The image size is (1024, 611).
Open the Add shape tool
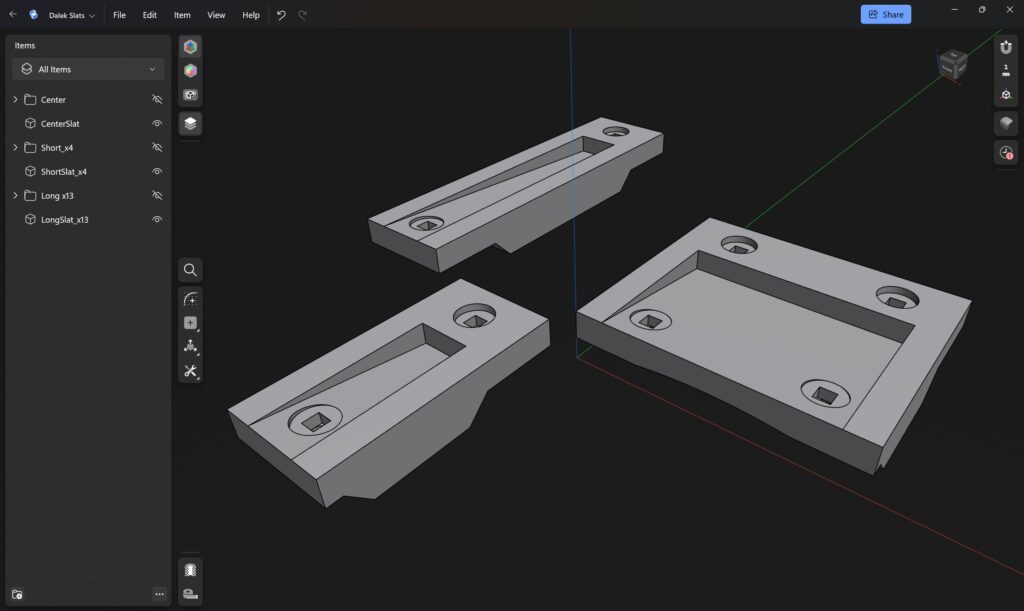pos(190,323)
